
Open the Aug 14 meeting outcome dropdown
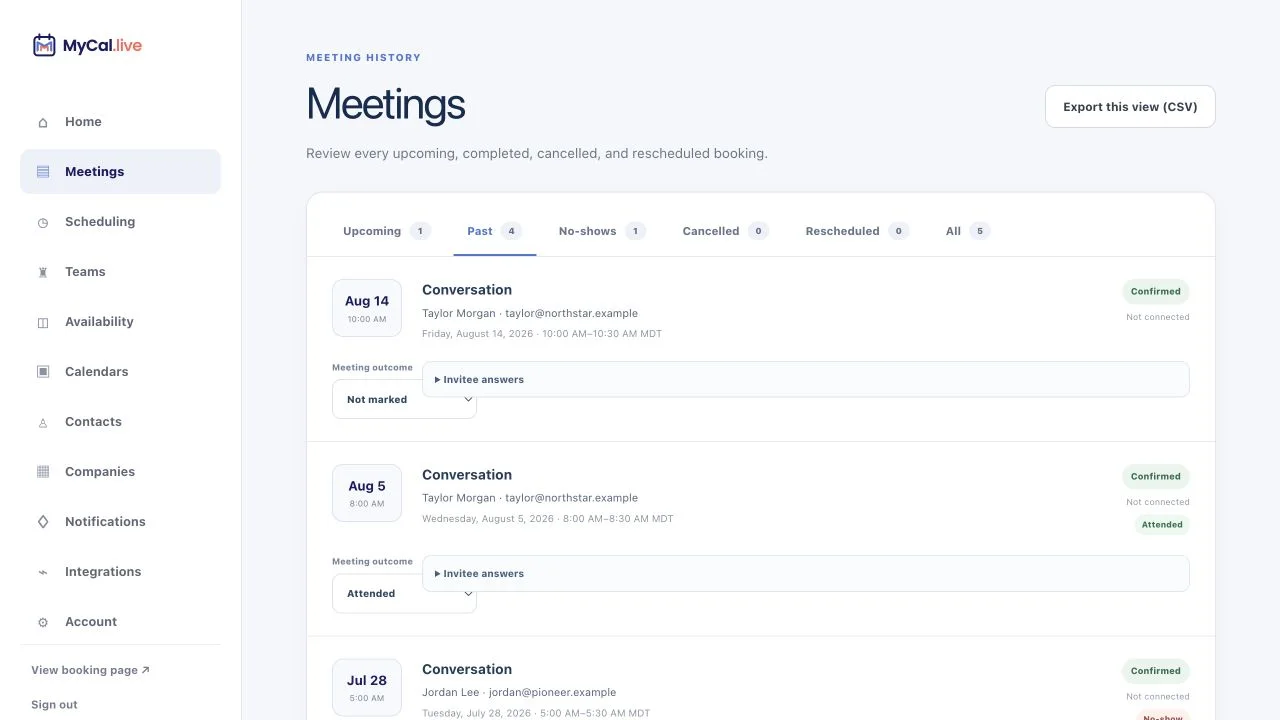[404, 399]
